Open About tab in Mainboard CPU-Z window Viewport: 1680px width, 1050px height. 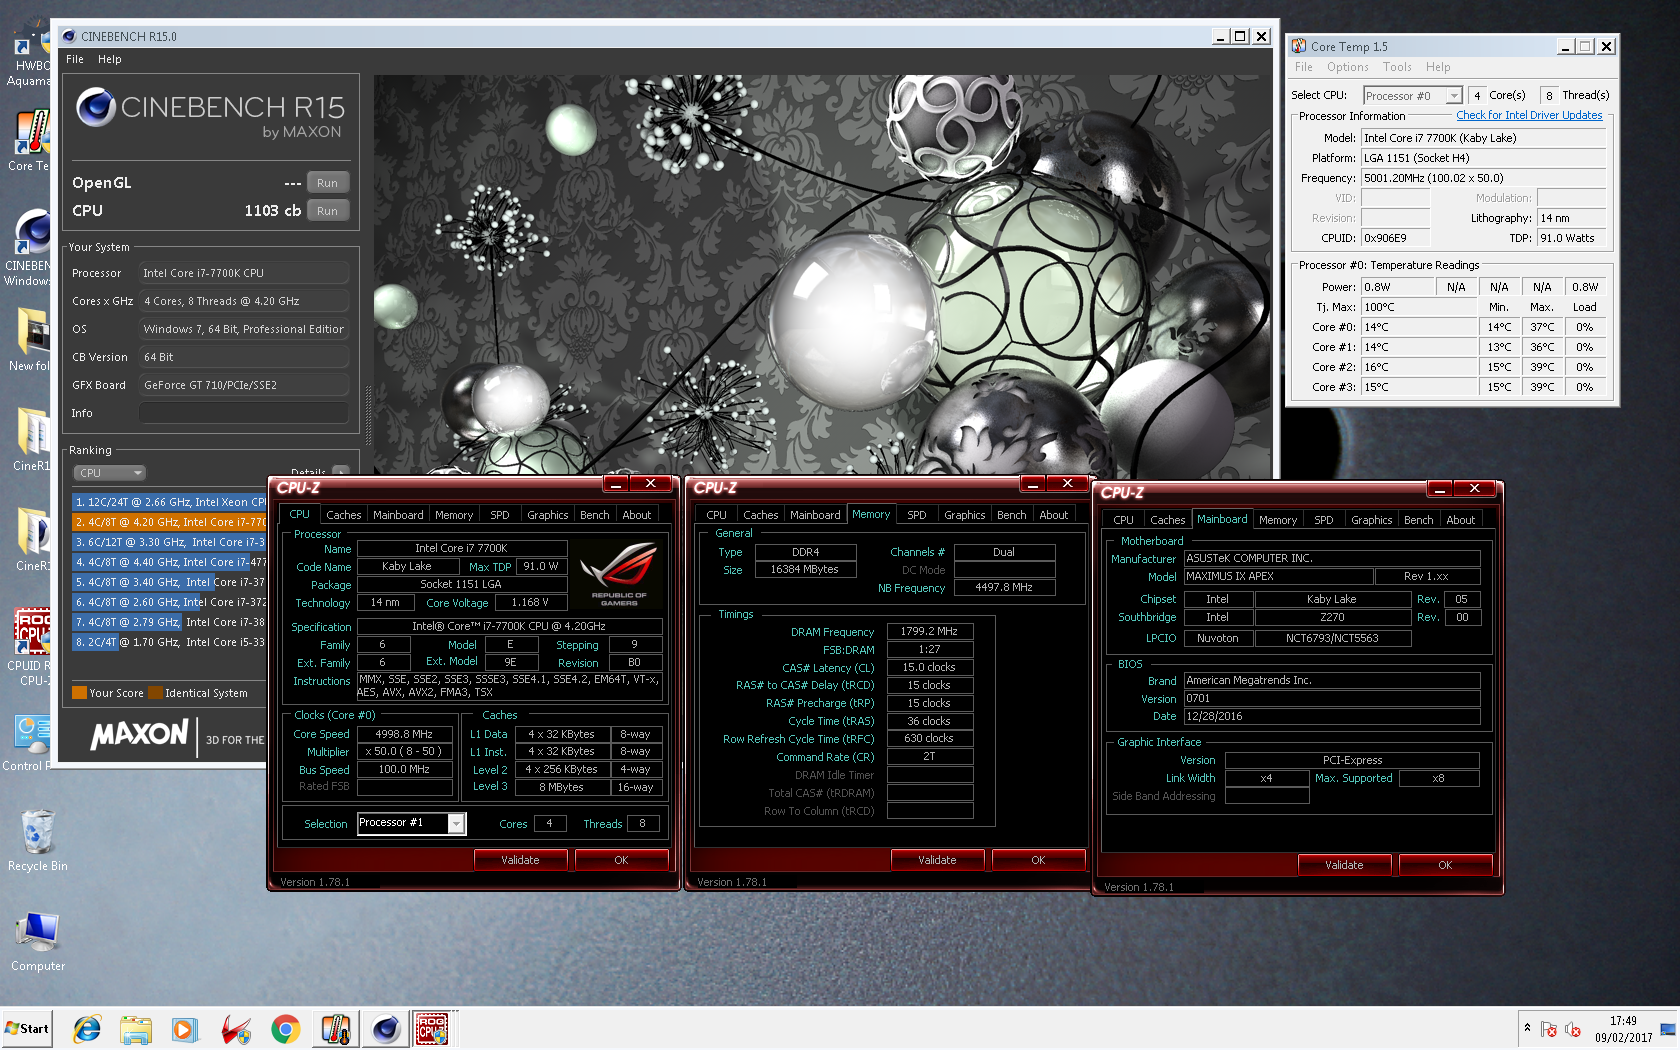[x=1461, y=520]
